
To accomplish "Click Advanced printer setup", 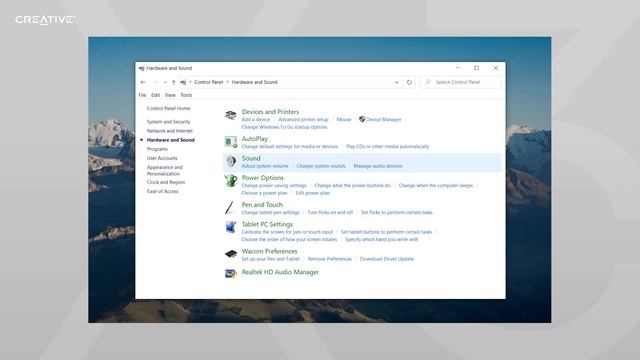I will 303,120.
